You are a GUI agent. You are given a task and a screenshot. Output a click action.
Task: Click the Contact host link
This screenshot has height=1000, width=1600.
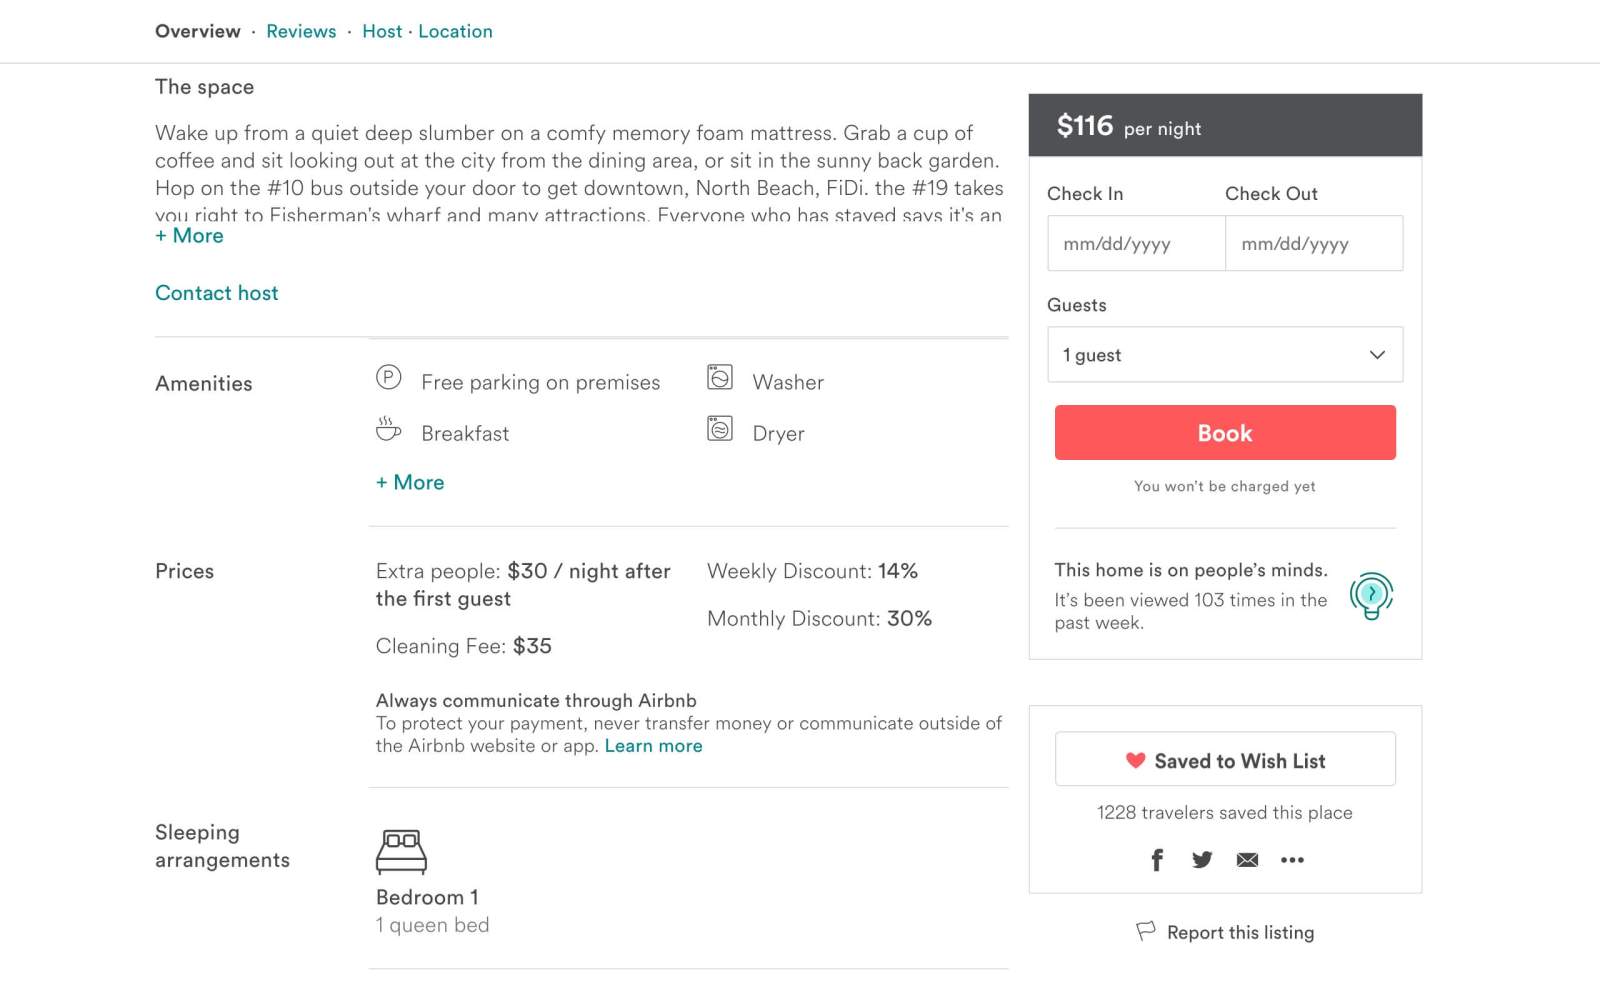coord(217,293)
